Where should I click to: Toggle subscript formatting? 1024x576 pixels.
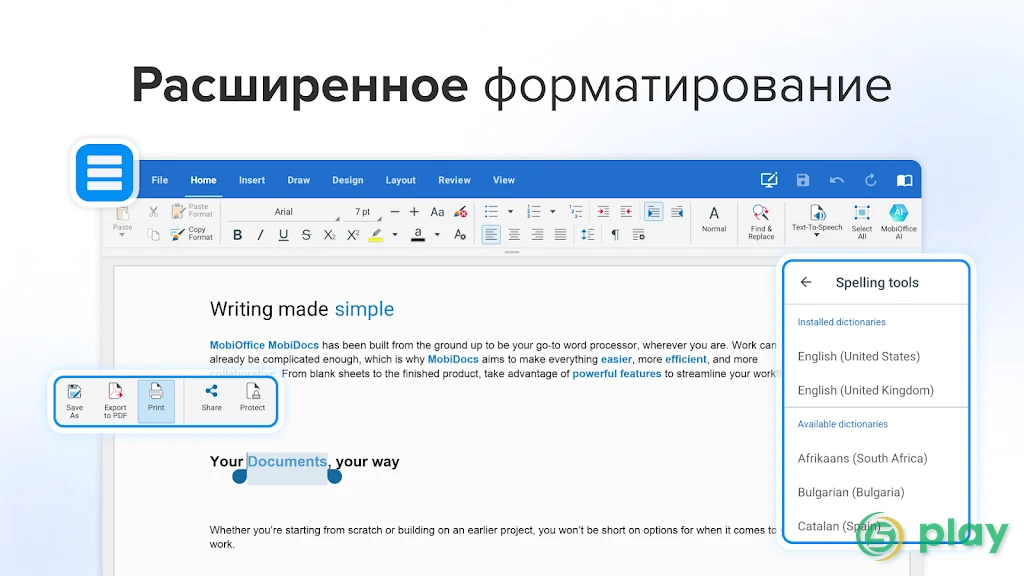329,235
